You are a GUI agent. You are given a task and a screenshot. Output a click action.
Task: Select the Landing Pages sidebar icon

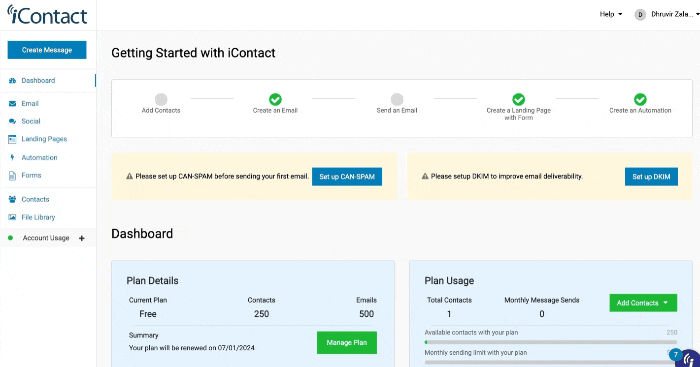[x=12, y=139]
